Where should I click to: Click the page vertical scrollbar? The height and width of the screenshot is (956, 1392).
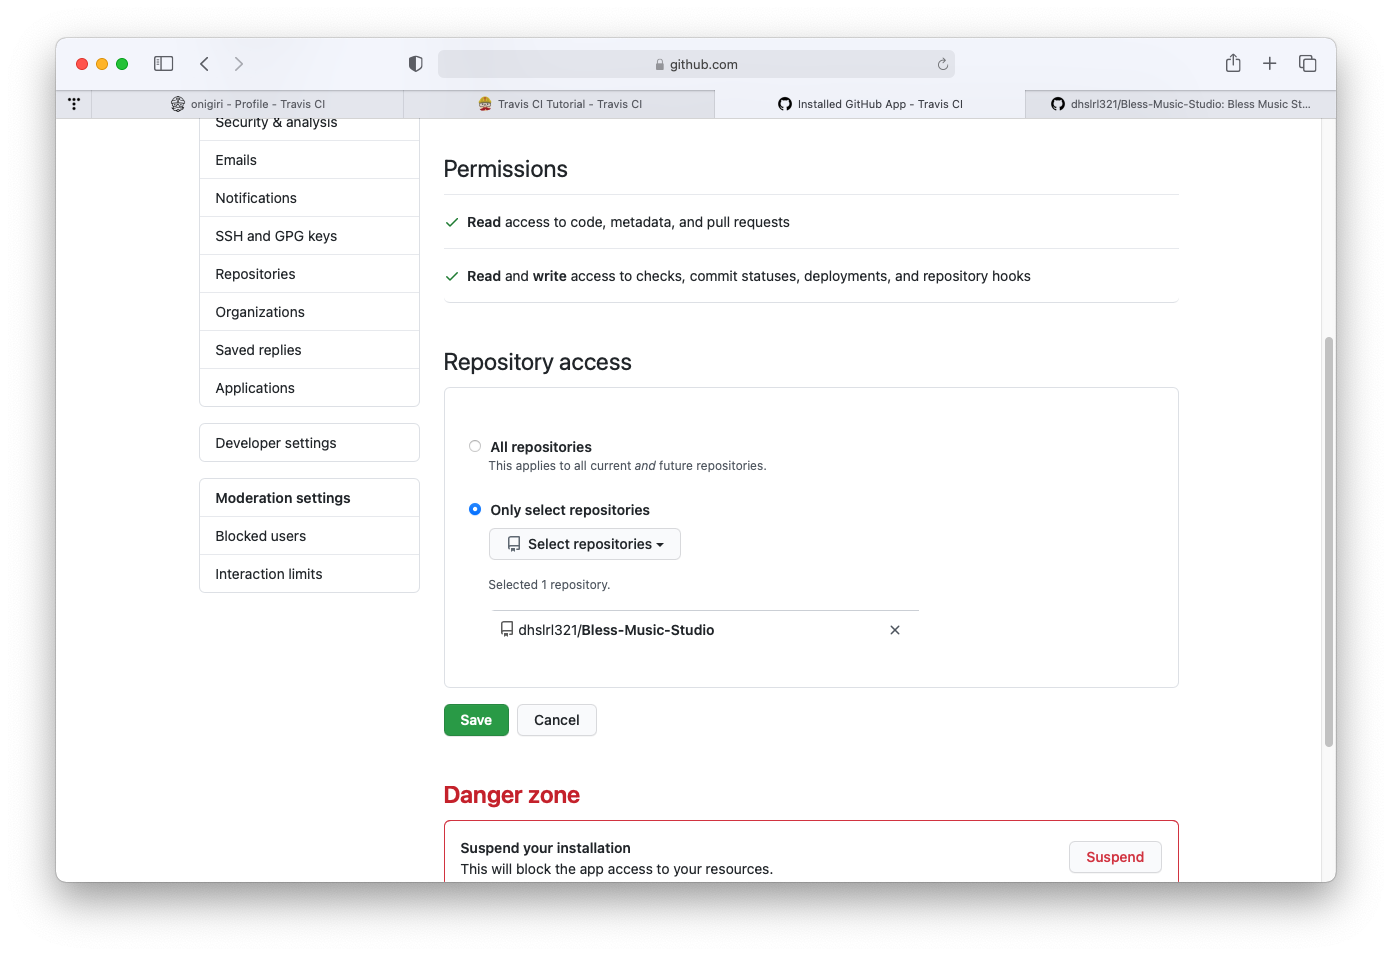coord(1329,542)
